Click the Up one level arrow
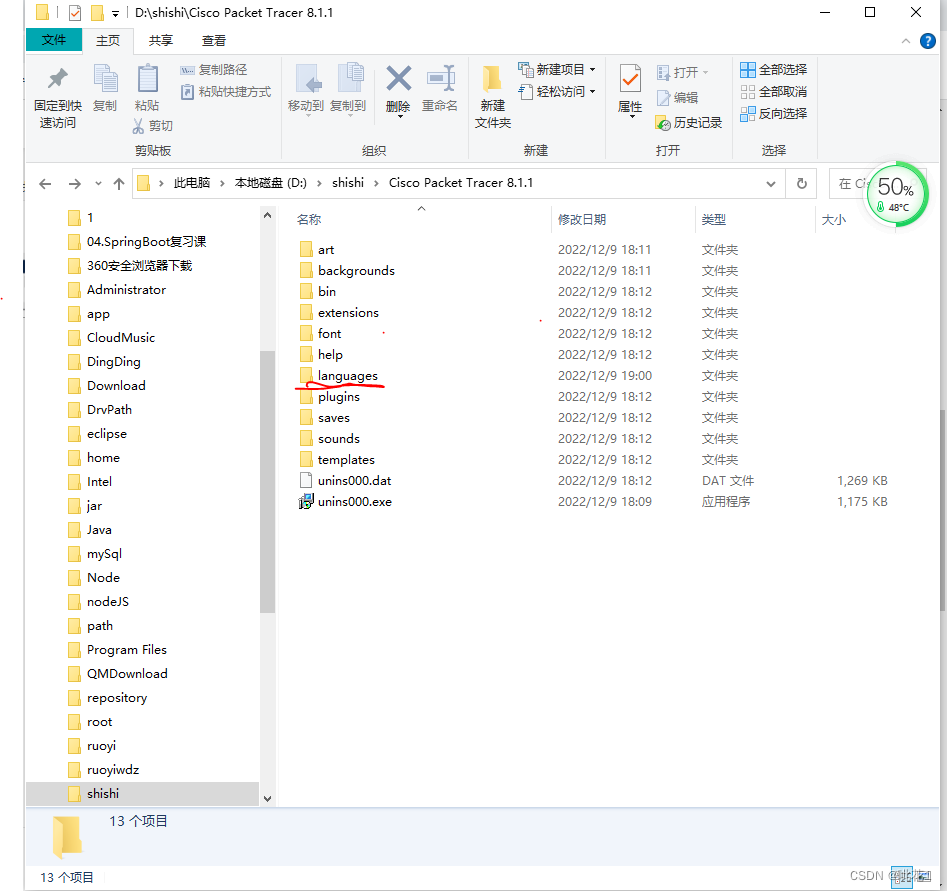The image size is (947, 891). 119,184
